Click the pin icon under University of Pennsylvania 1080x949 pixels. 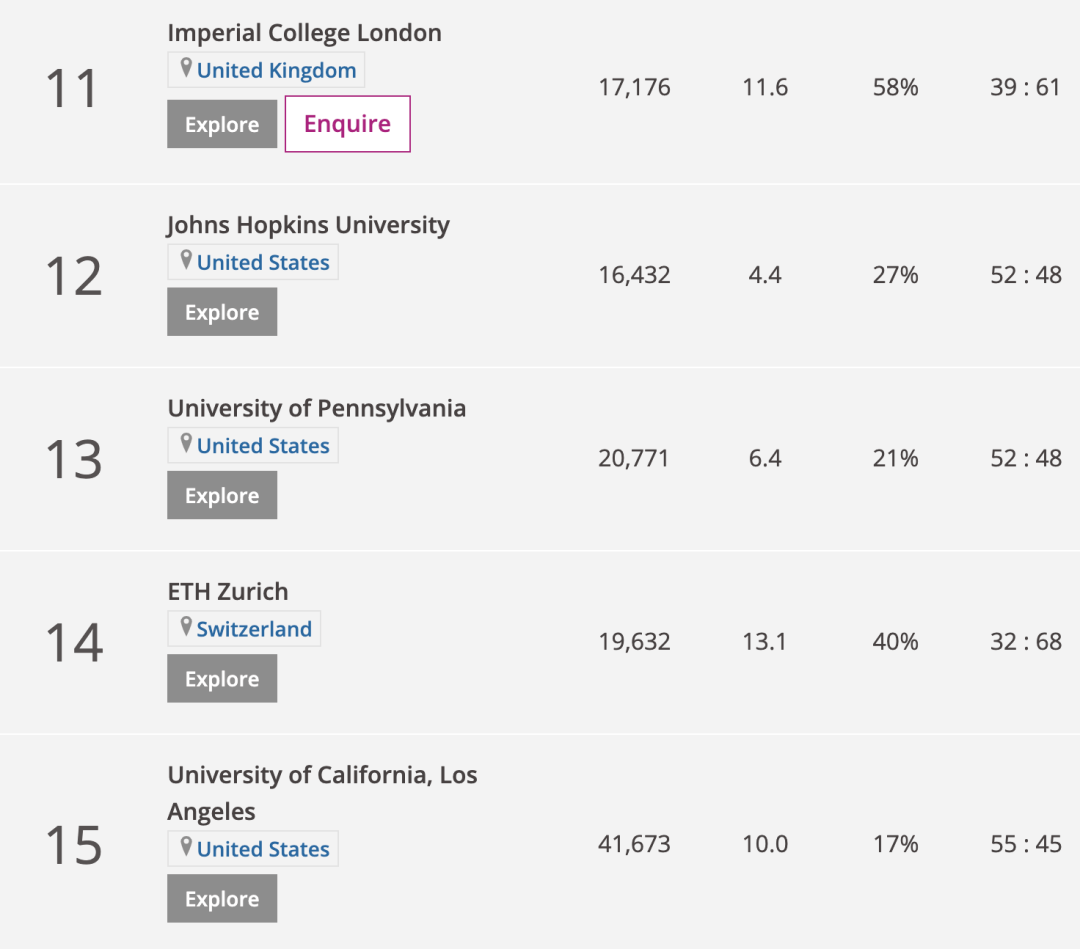tap(186, 444)
